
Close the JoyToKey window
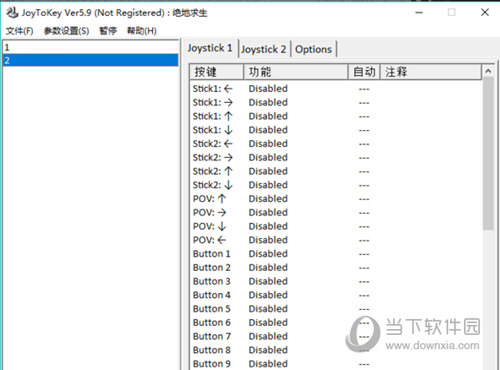click(485, 13)
